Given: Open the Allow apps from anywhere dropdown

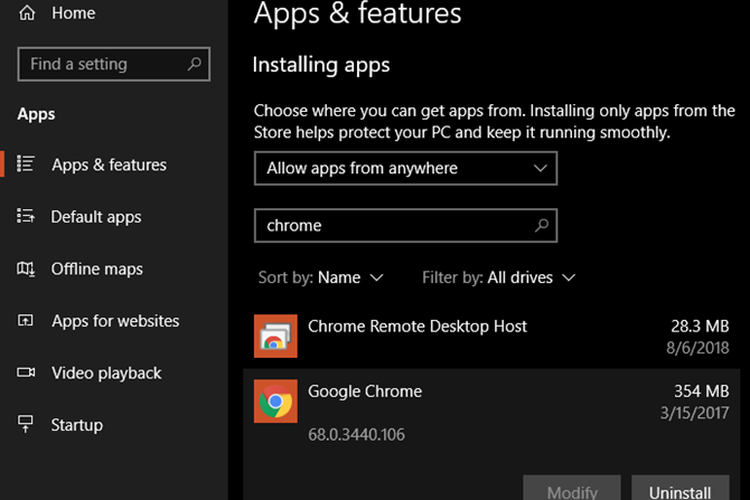Looking at the screenshot, I should pyautogui.click(x=405, y=169).
